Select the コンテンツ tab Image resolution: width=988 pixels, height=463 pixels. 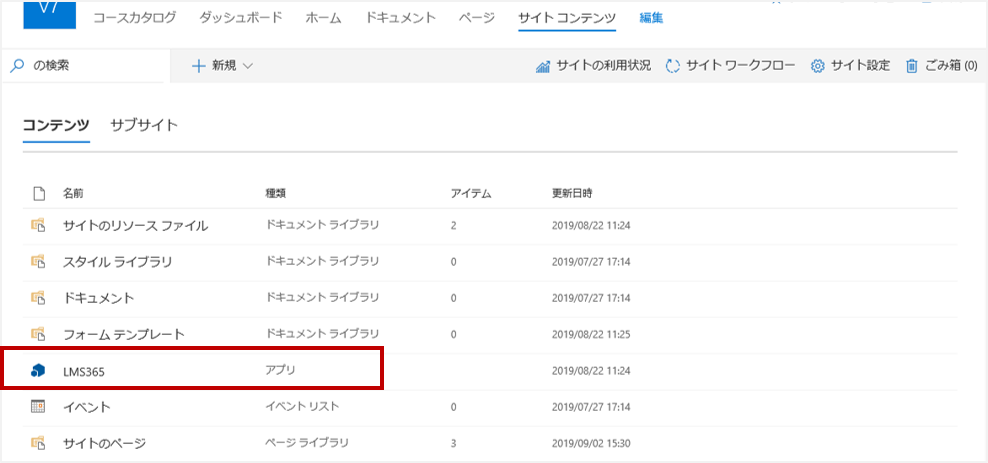pos(56,125)
